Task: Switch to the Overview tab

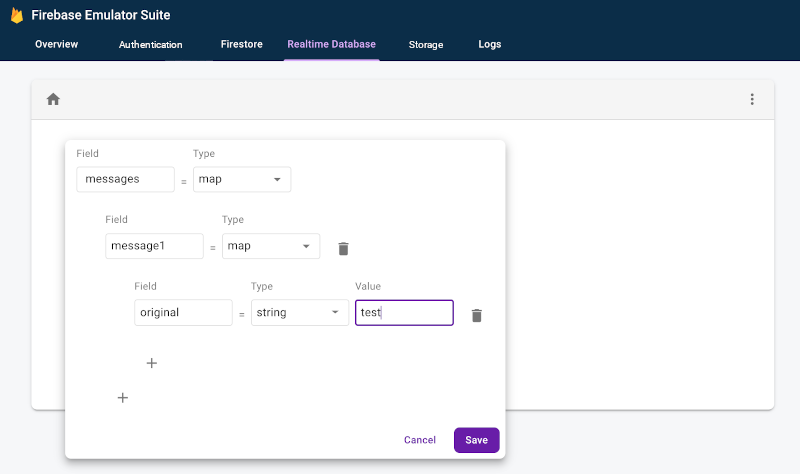Action: [x=56, y=44]
